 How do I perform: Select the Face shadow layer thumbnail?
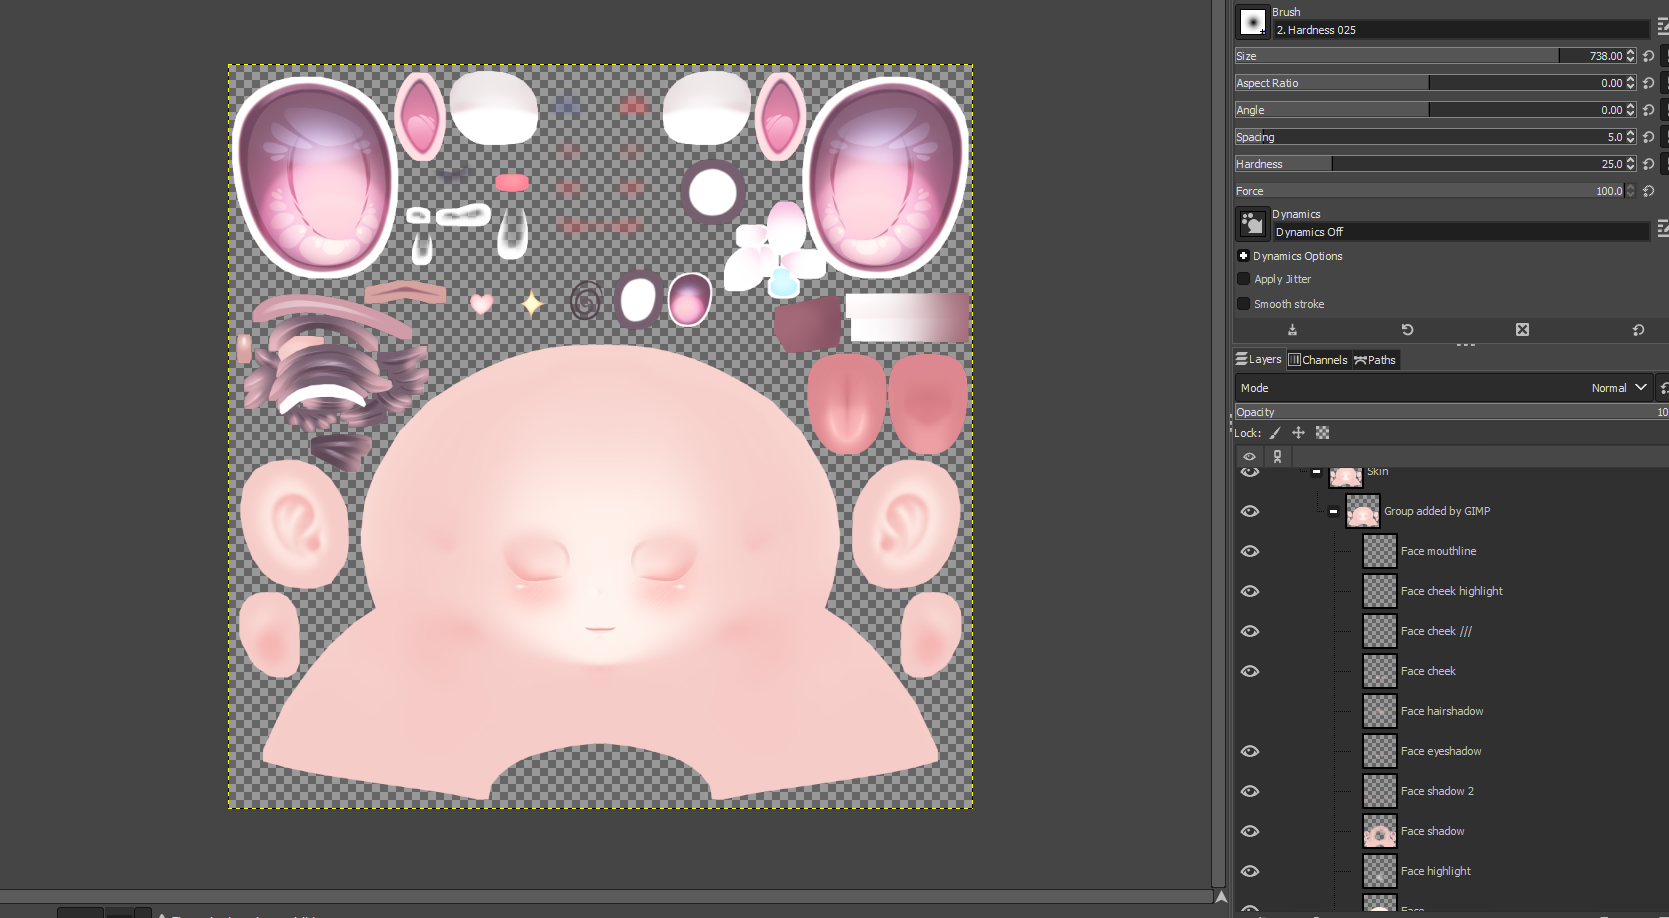coord(1380,831)
